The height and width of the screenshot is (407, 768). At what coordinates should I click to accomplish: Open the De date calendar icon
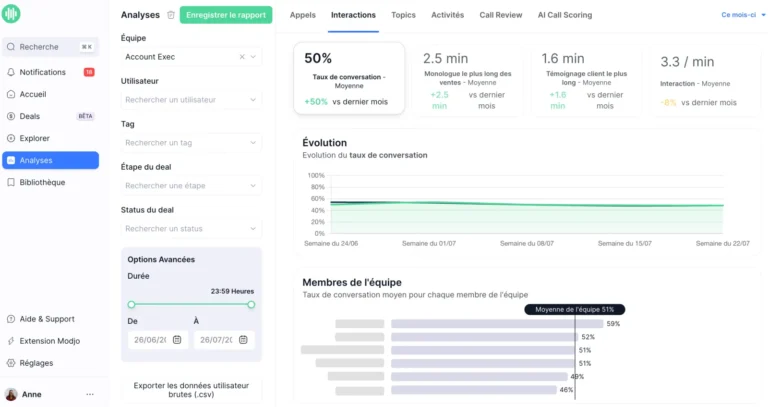click(x=177, y=339)
